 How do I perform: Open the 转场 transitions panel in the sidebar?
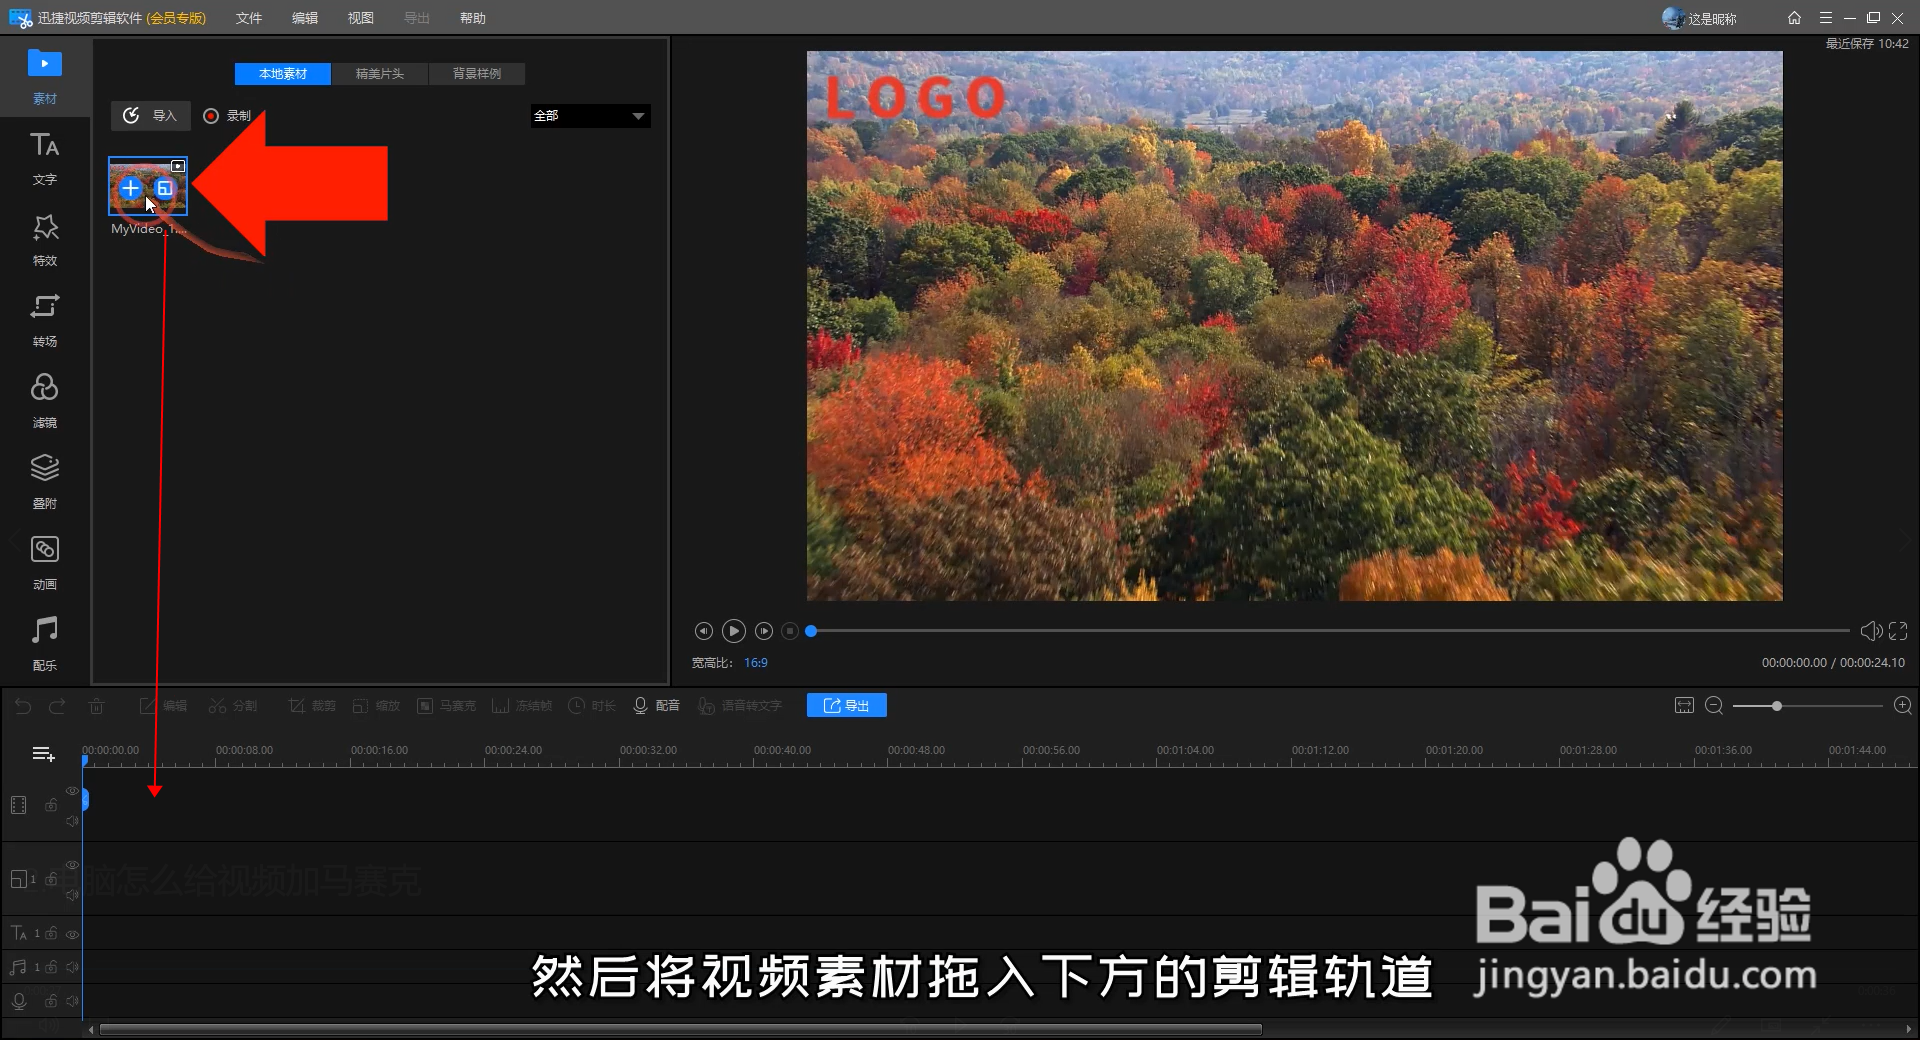pos(44,320)
